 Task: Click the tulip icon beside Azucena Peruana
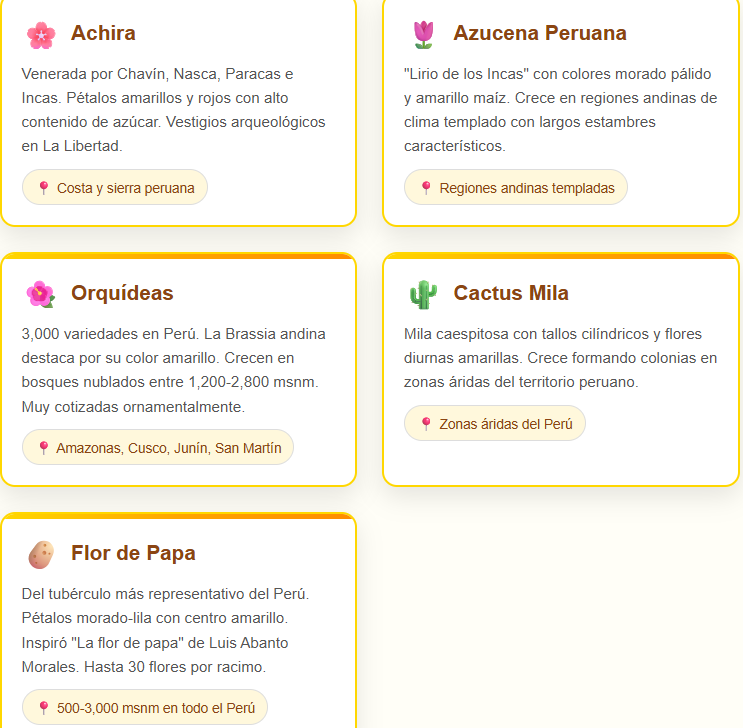(x=424, y=35)
